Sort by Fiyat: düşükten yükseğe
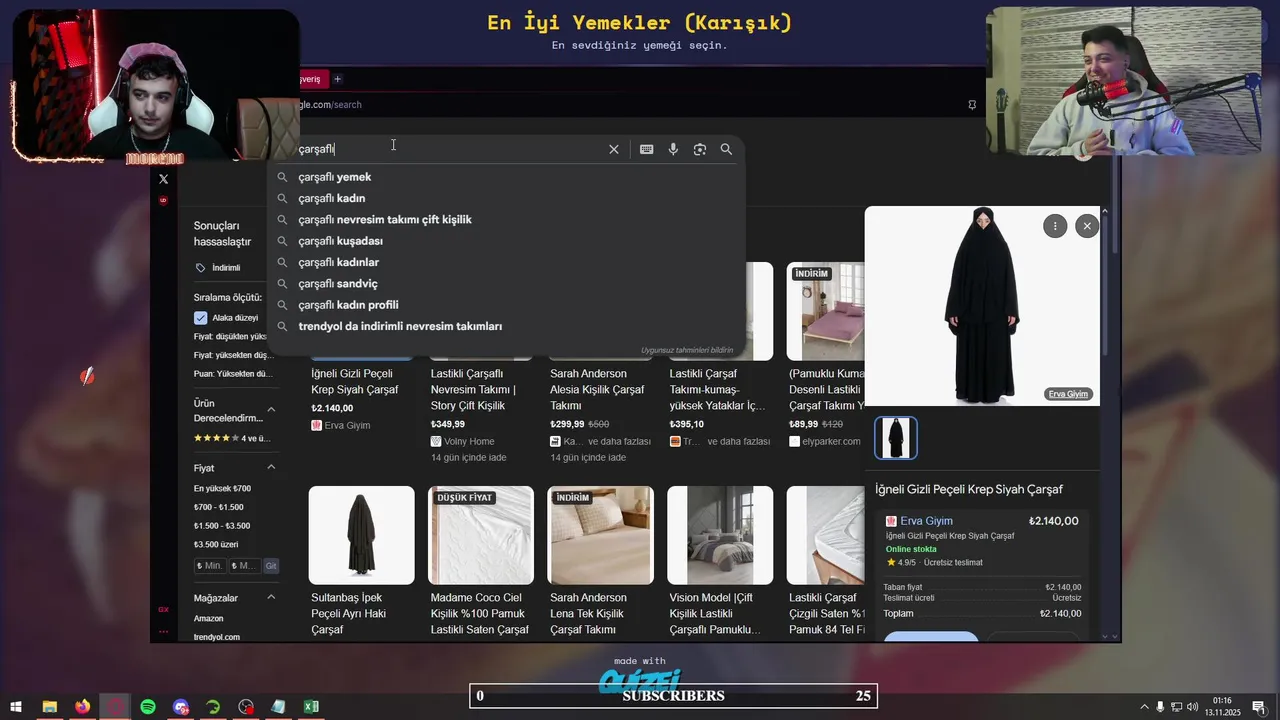Image resolution: width=1280 pixels, height=720 pixels. (231, 337)
